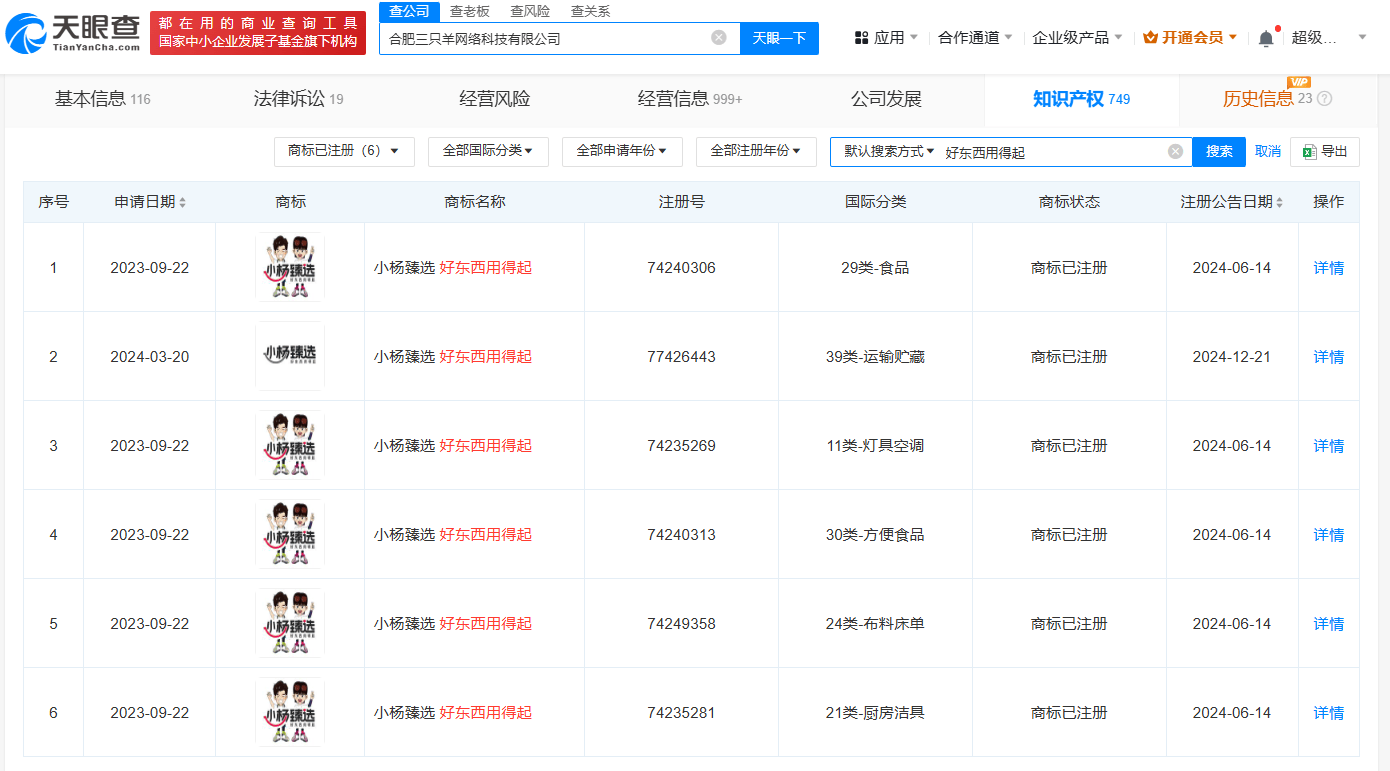Image resolution: width=1390 pixels, height=771 pixels.
Task: Click the 天眼一下 search button
Action: point(778,38)
